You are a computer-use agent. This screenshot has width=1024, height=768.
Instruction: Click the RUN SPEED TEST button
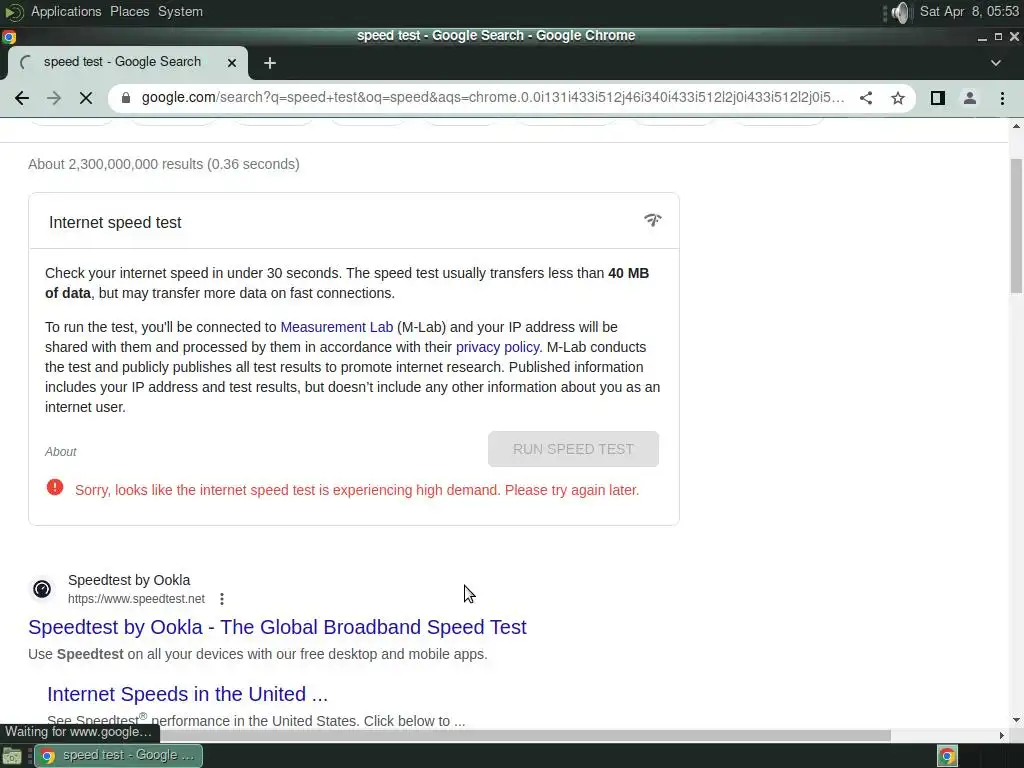[573, 449]
